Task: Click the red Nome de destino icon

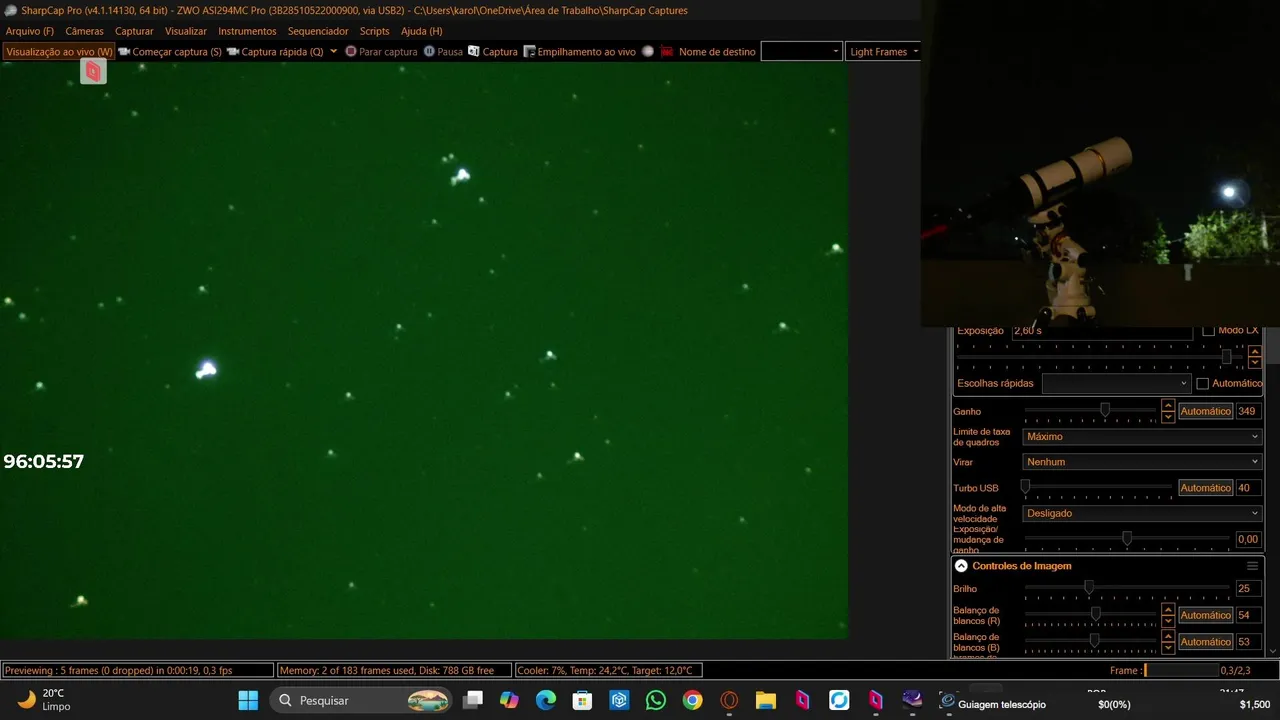Action: click(x=667, y=52)
